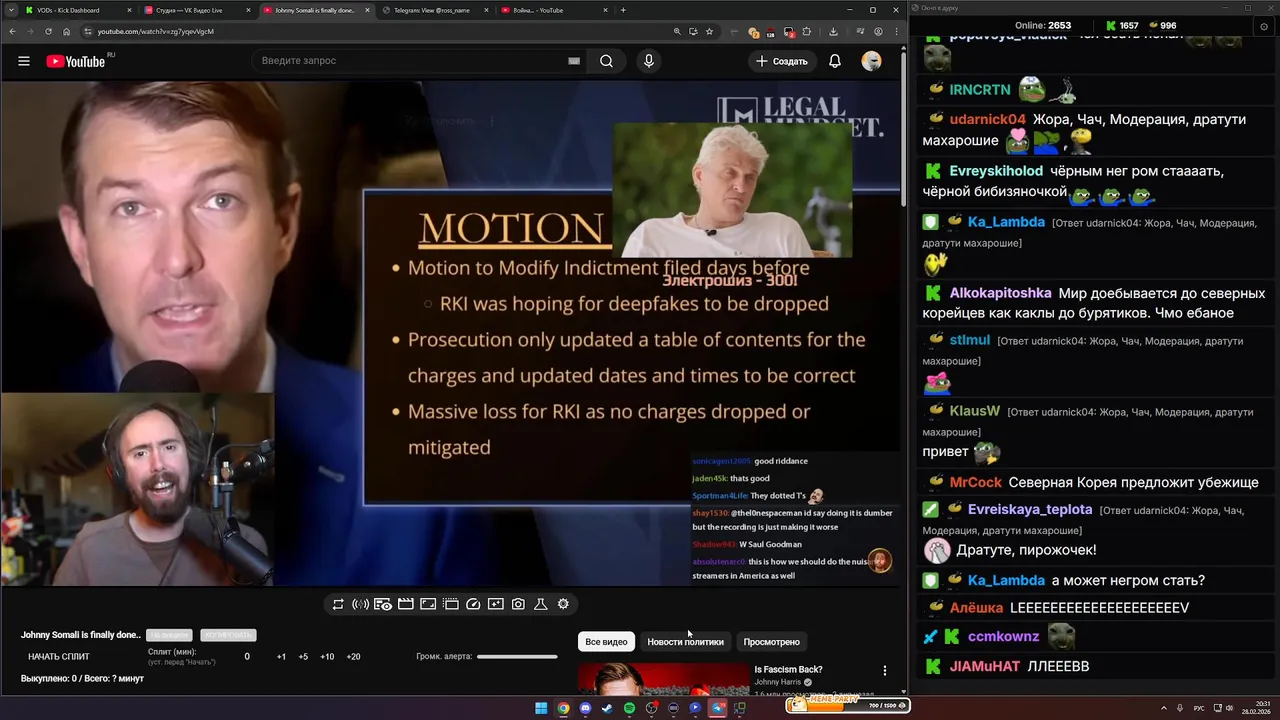Click username MrCock in chat
This screenshot has height=720, width=1280.
(x=975, y=482)
